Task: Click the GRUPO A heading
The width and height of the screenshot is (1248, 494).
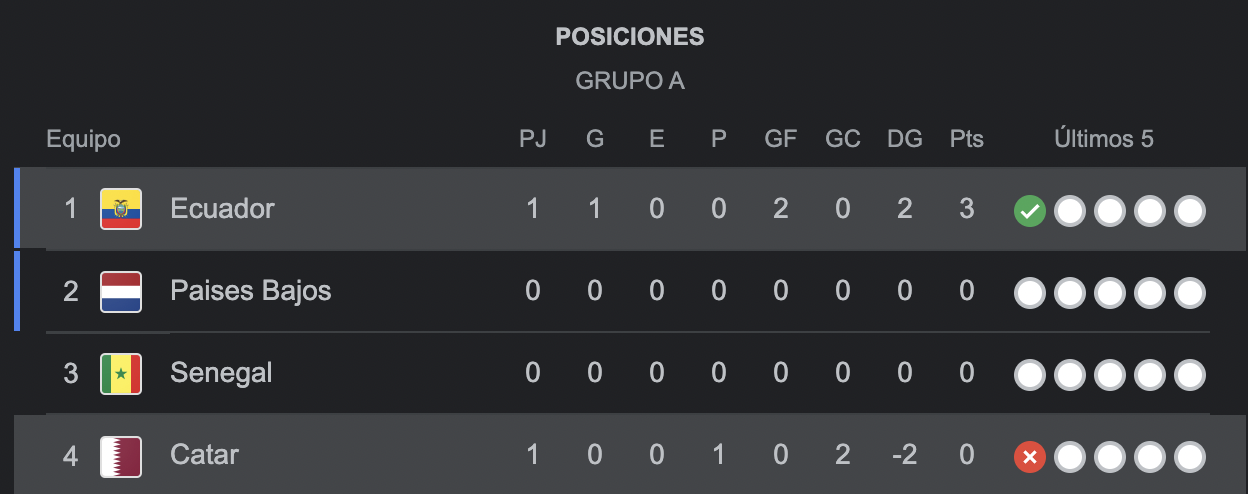Action: (x=630, y=81)
